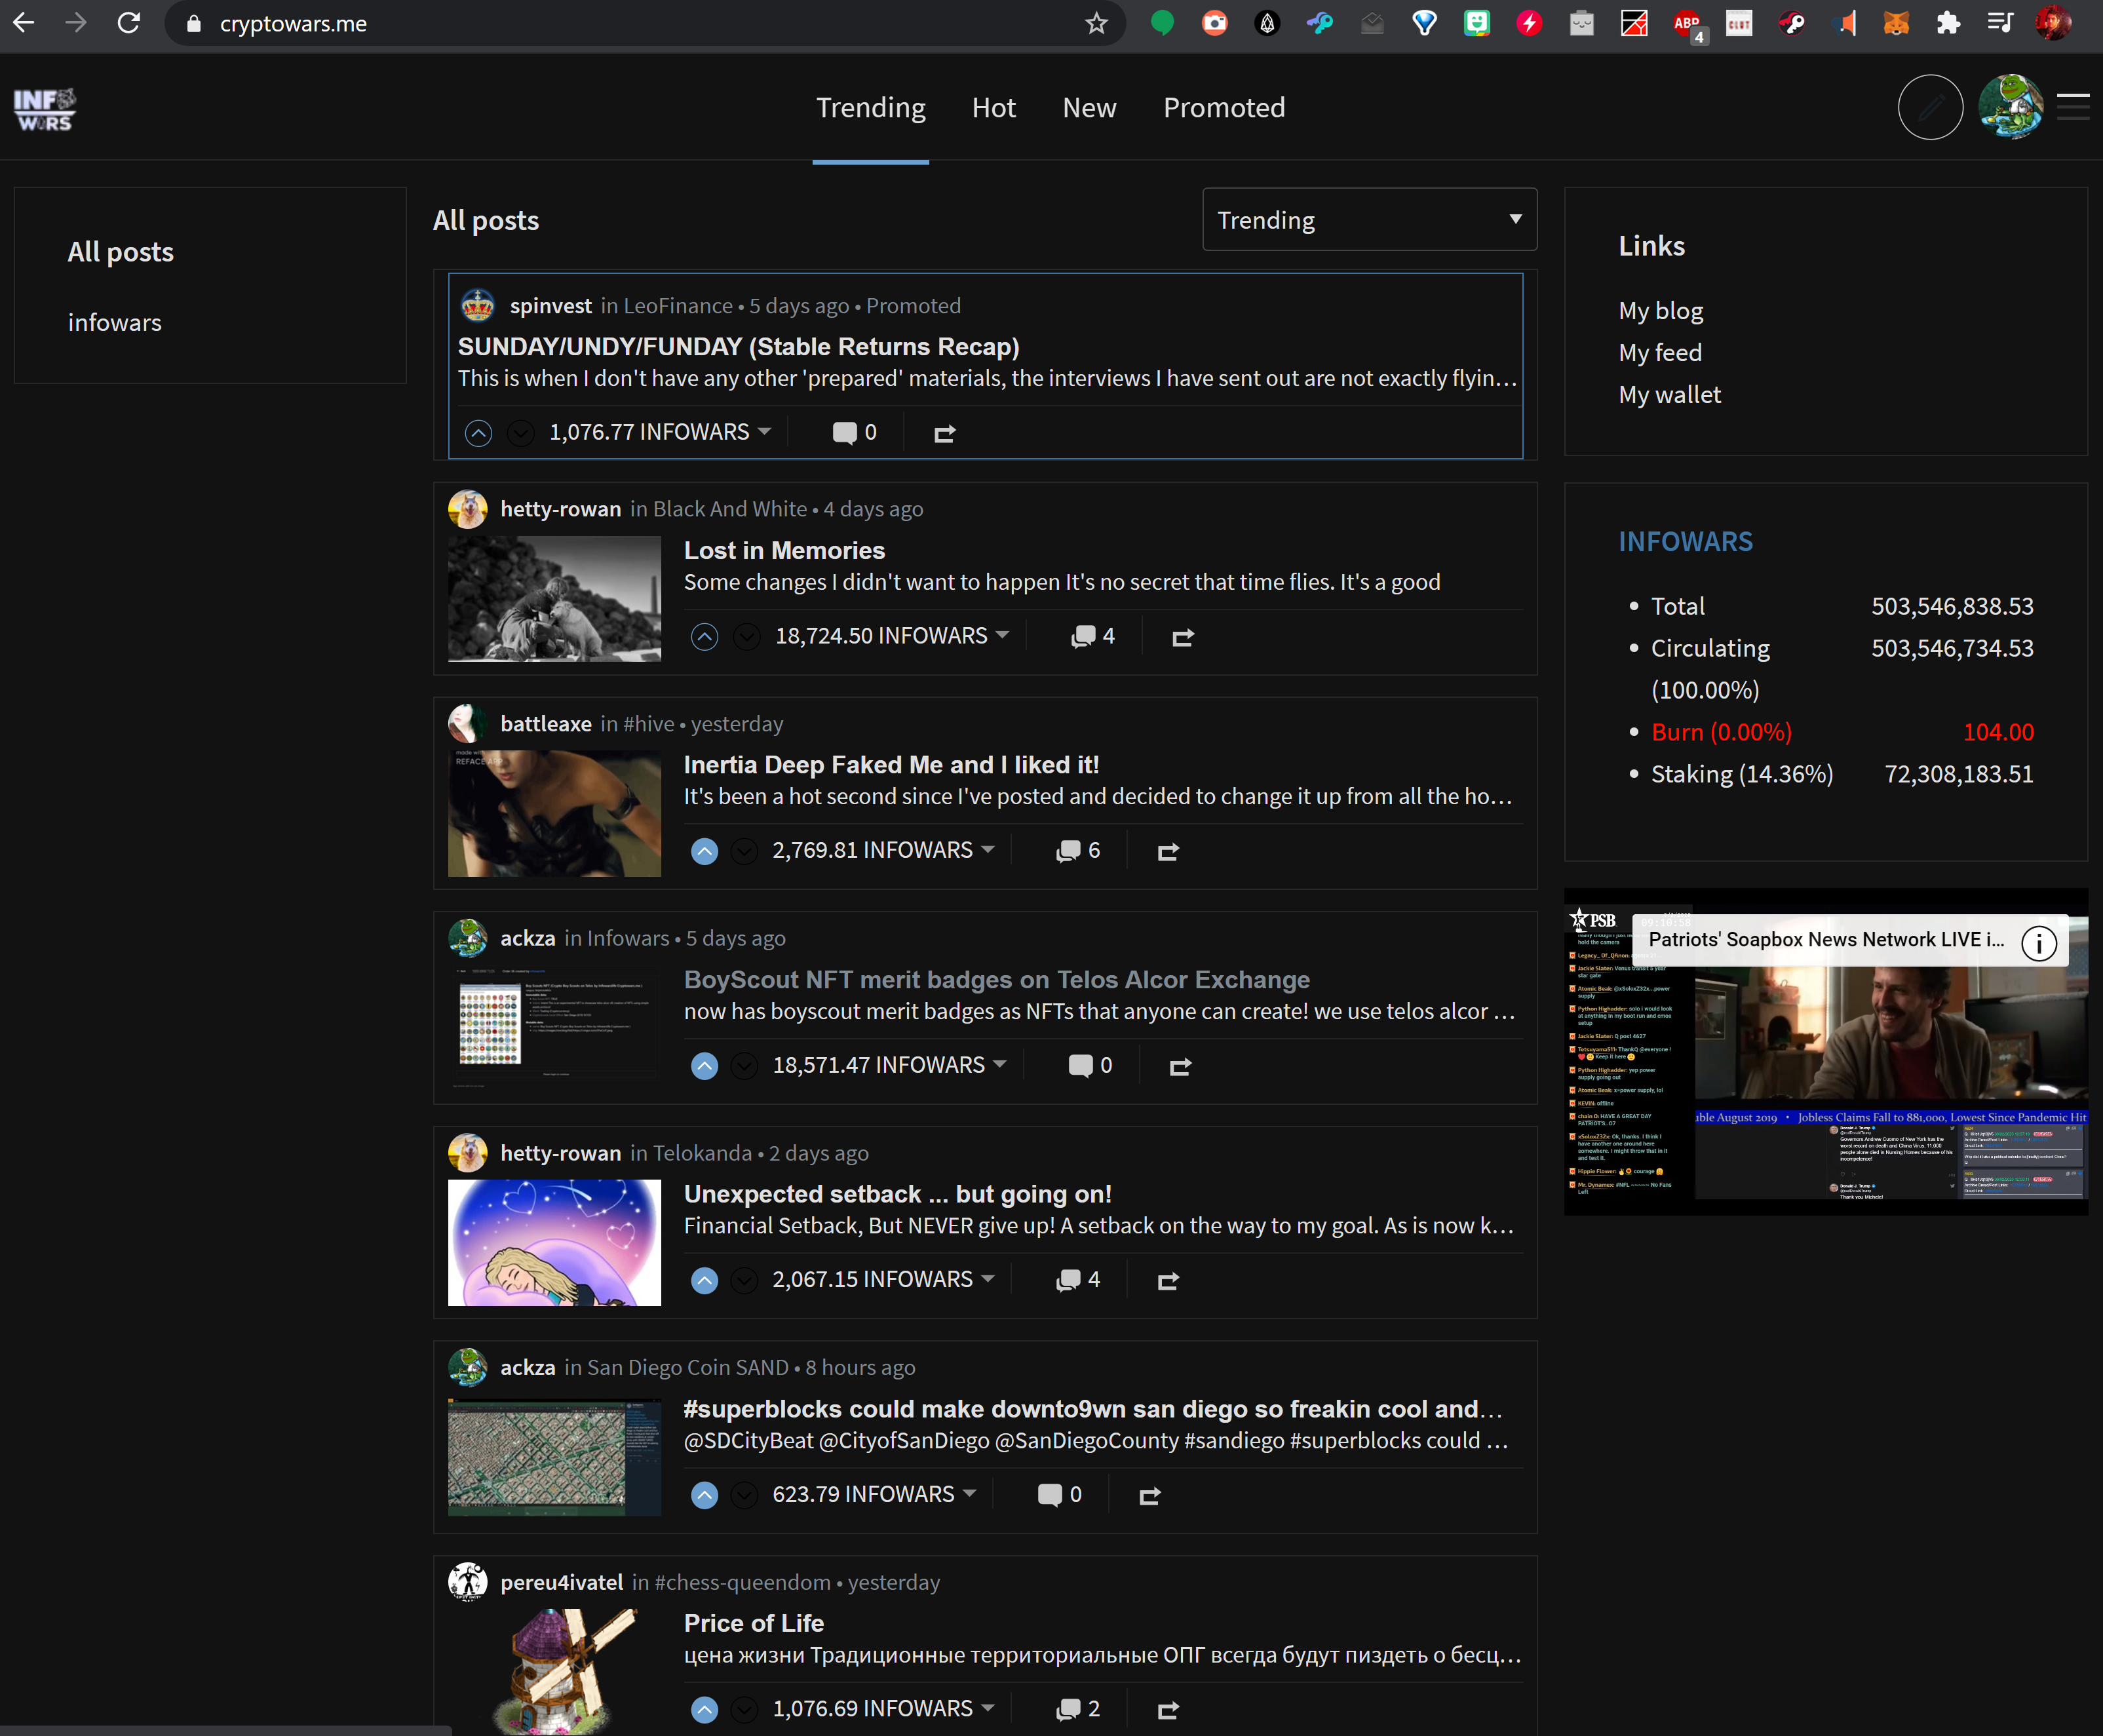The height and width of the screenshot is (1736, 2103).
Task: Downvote the Lost in Memories post
Action: [x=746, y=637]
